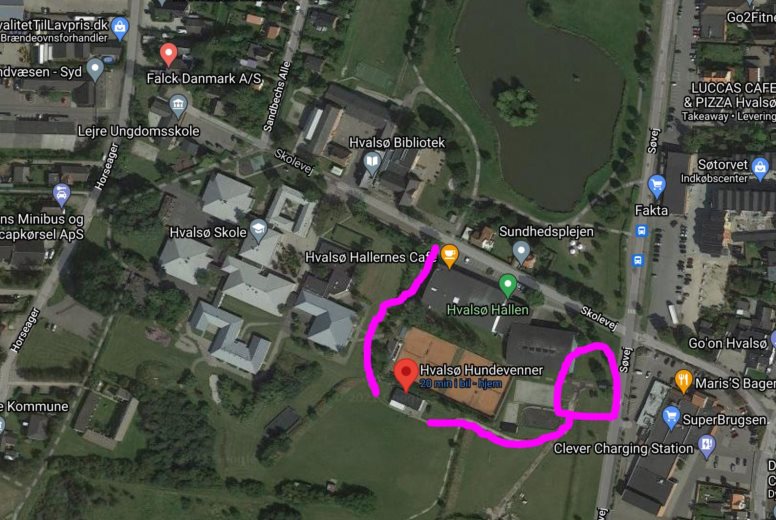Viewport: 776px width, 520px height.
Task: Select the Maris'S Bageri restaurant marker
Action: 683,381
